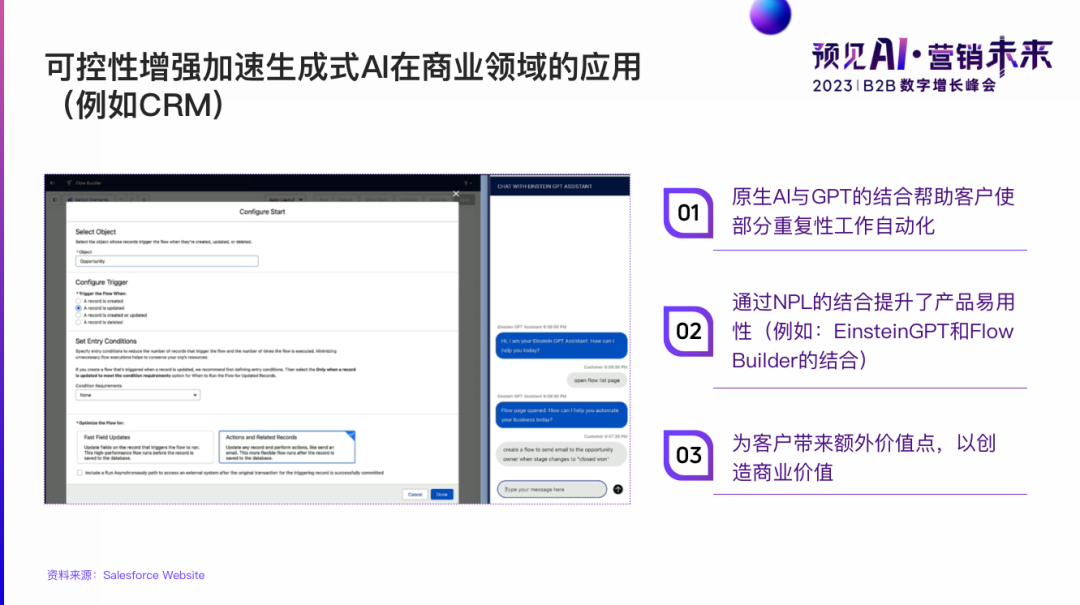The height and width of the screenshot is (605, 1080).
Task: Click the send arrow in Einstein GPT chat
Action: (x=618, y=489)
